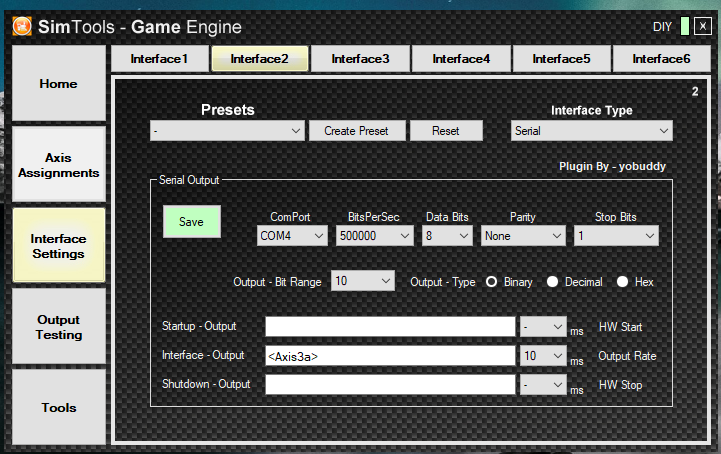Open the Interface Type Serial dropdown
Viewport: 721px width, 454px height.
pos(591,131)
